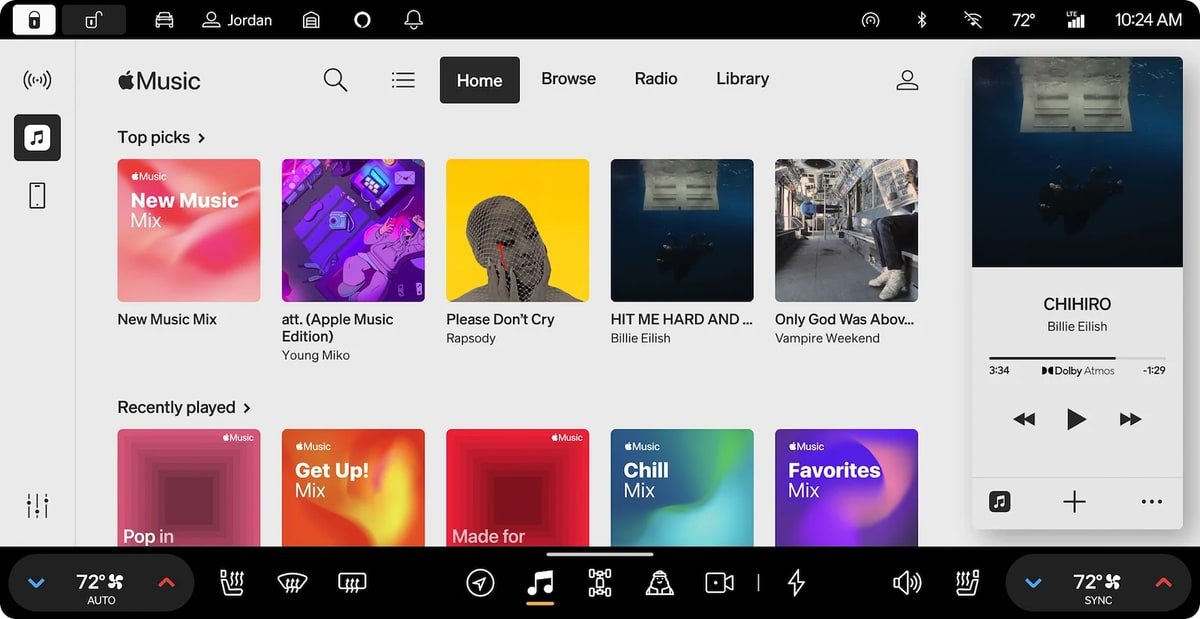This screenshot has width=1200, height=619.
Task: Switch to the Library tab
Action: point(742,78)
